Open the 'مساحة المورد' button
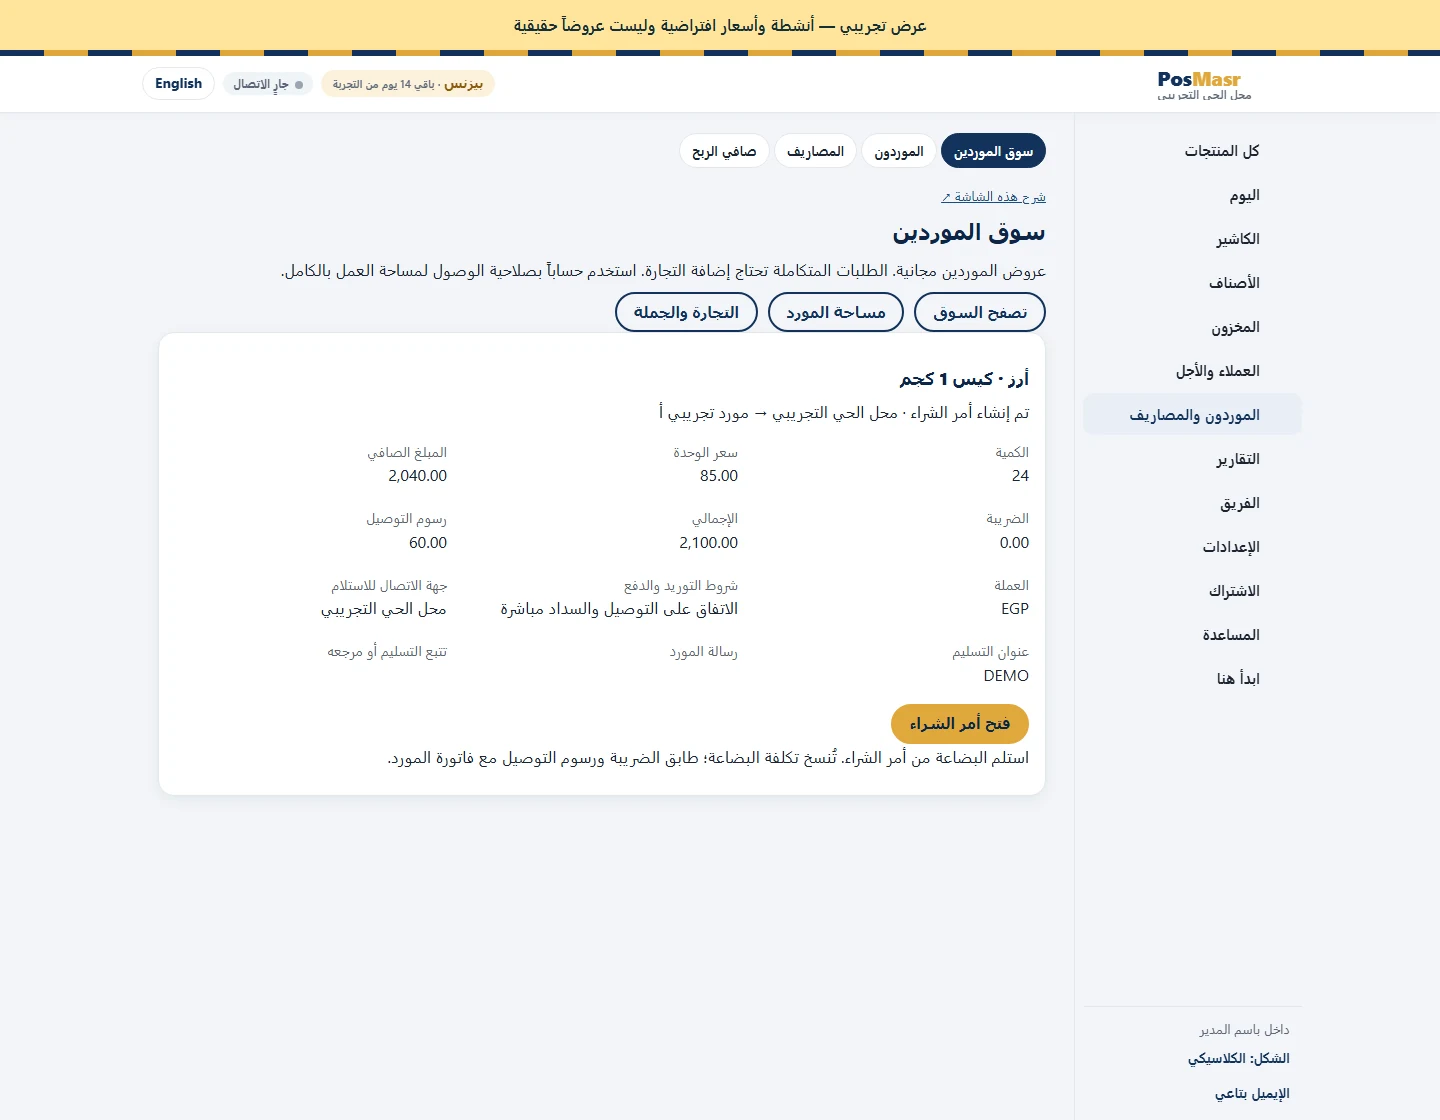The image size is (1440, 1120). pos(836,312)
